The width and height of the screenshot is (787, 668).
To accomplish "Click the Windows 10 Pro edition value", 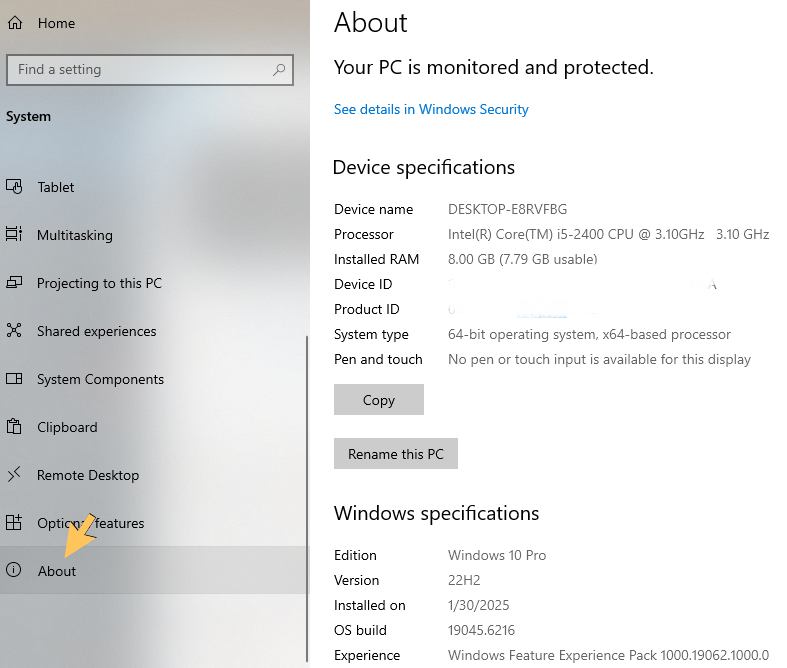I will [x=497, y=556].
